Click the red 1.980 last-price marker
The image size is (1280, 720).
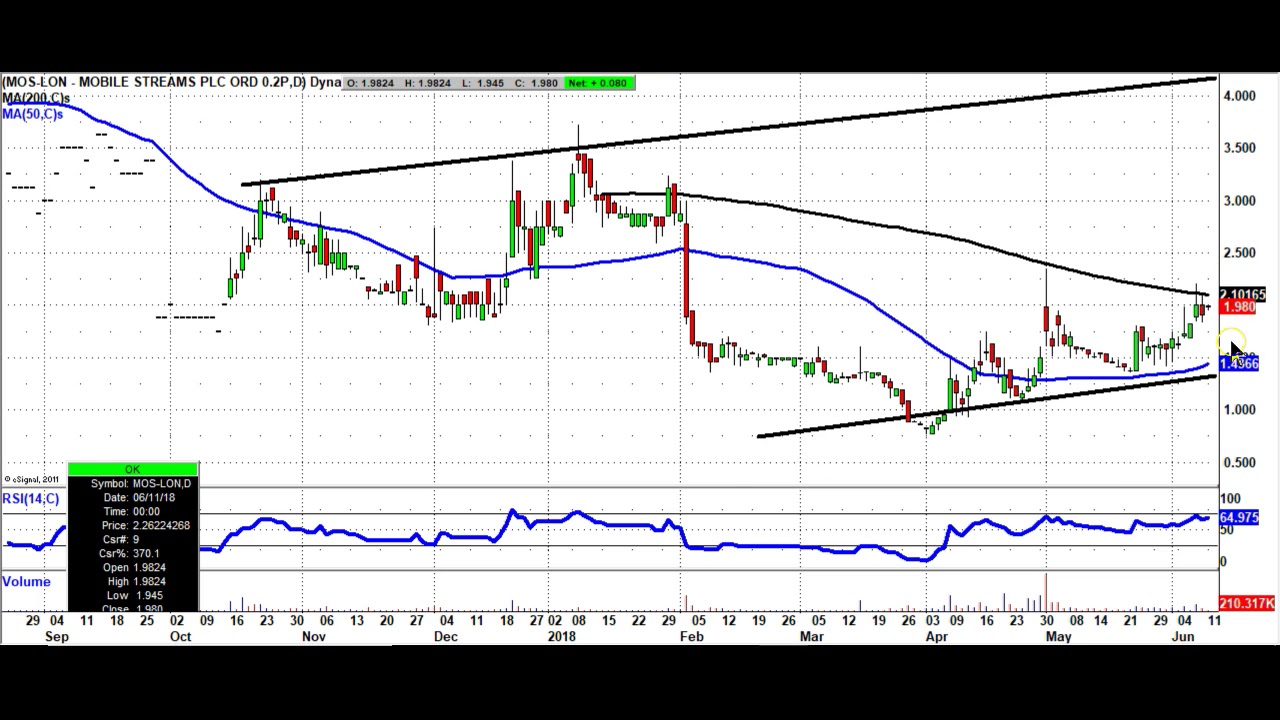(x=1238, y=307)
